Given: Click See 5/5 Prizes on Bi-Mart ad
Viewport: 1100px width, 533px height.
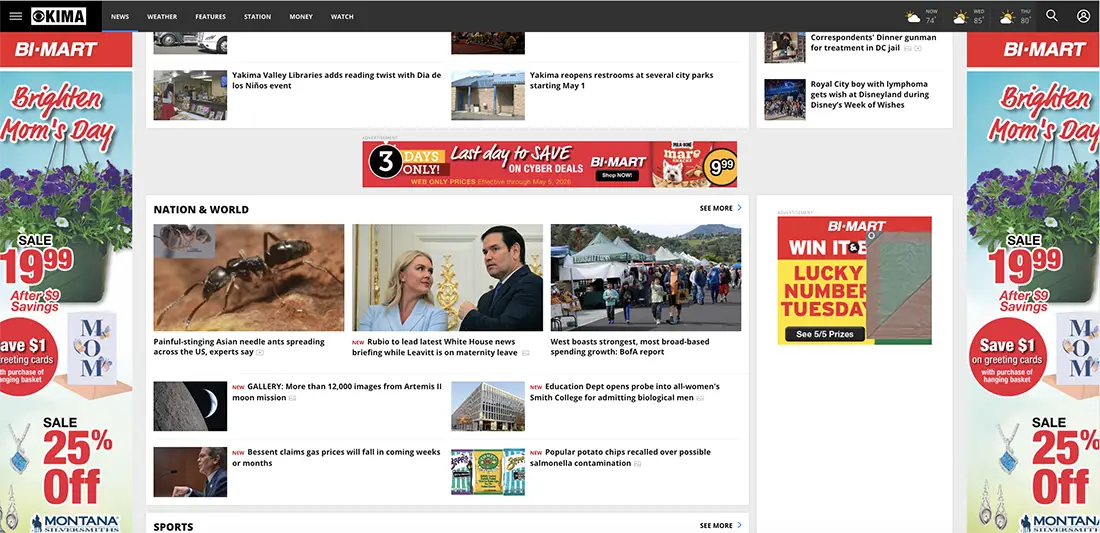Looking at the screenshot, I should click(824, 335).
